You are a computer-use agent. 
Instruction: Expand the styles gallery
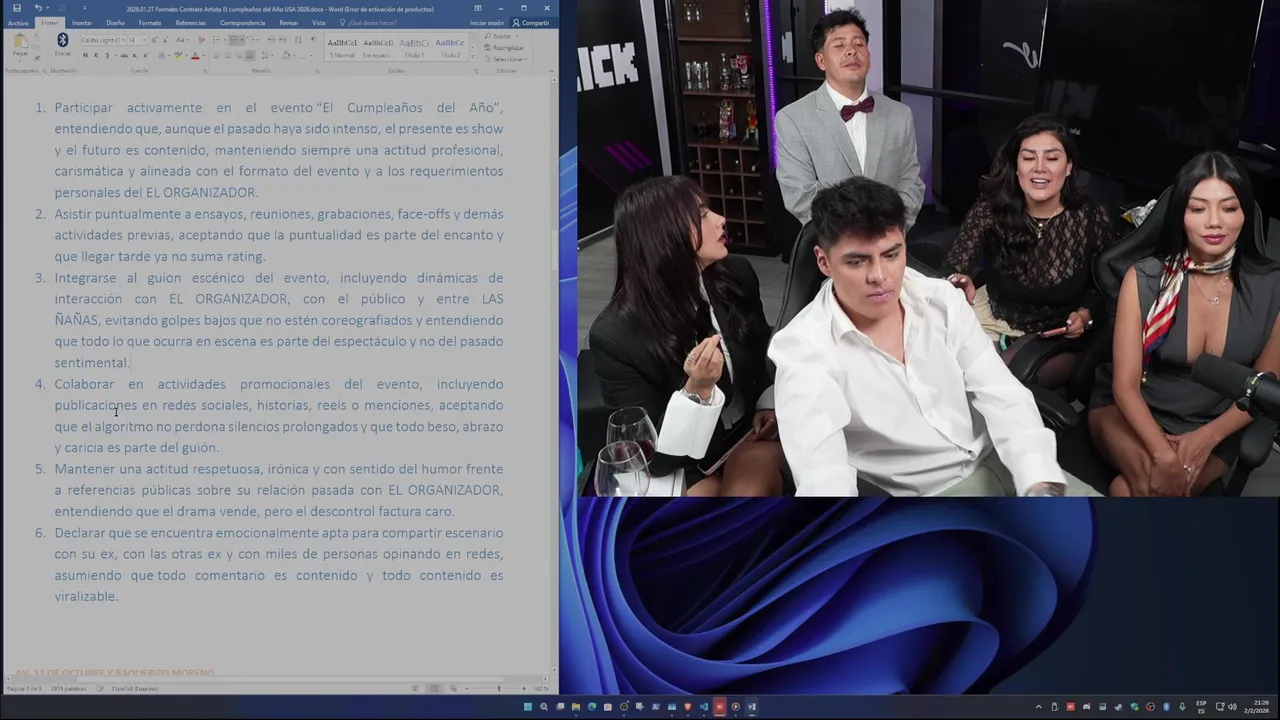[x=473, y=57]
